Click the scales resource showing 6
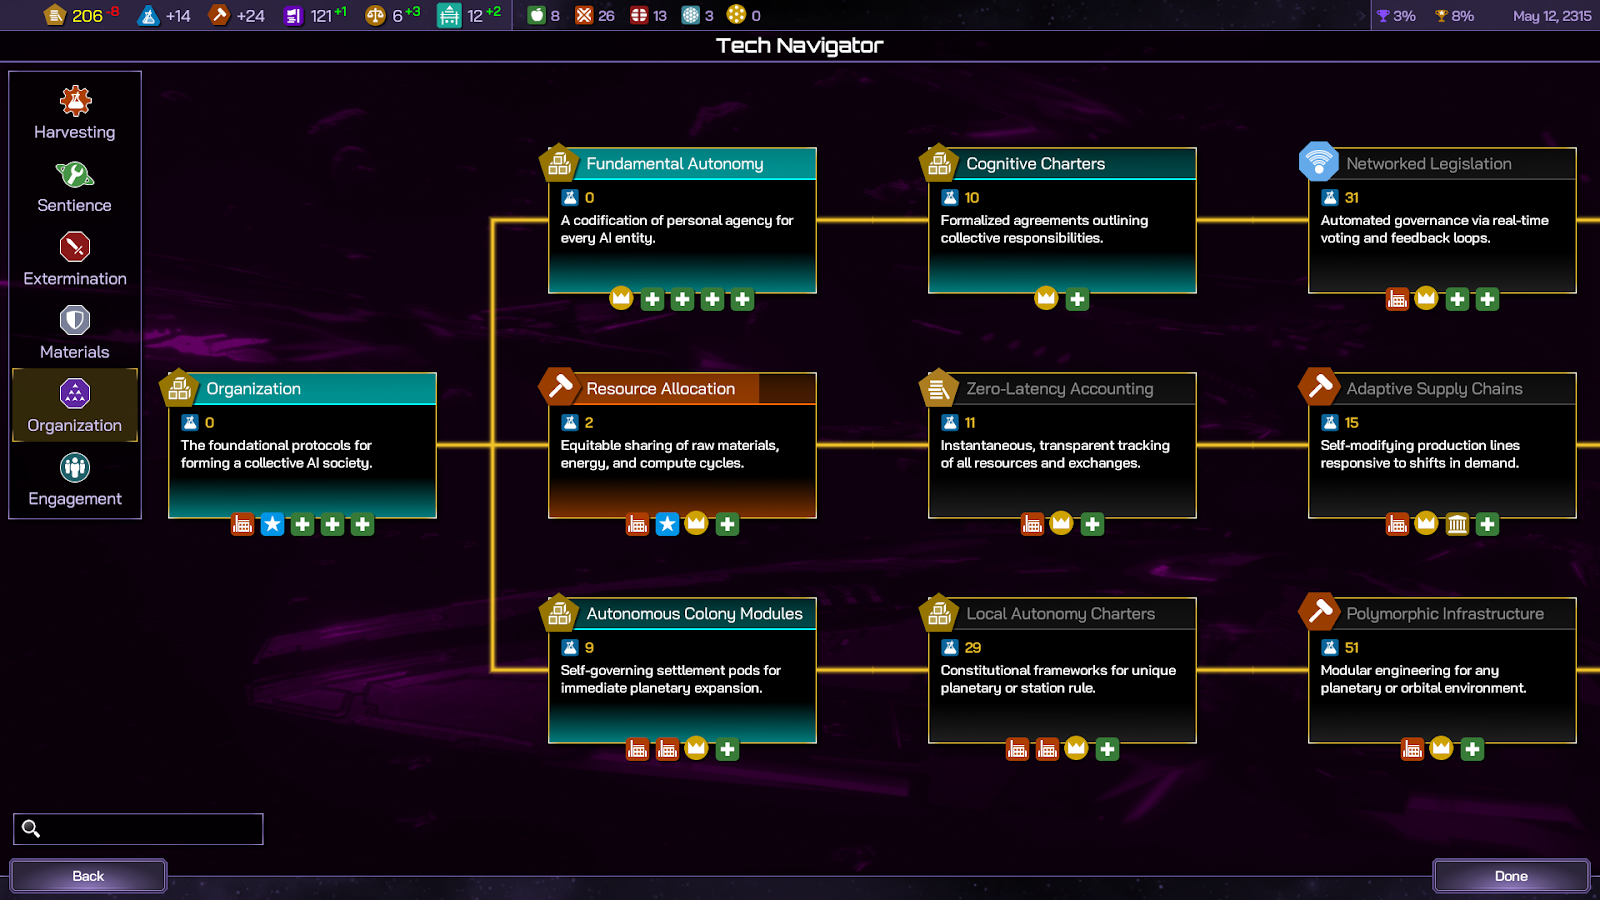The height and width of the screenshot is (900, 1600). coord(393,15)
